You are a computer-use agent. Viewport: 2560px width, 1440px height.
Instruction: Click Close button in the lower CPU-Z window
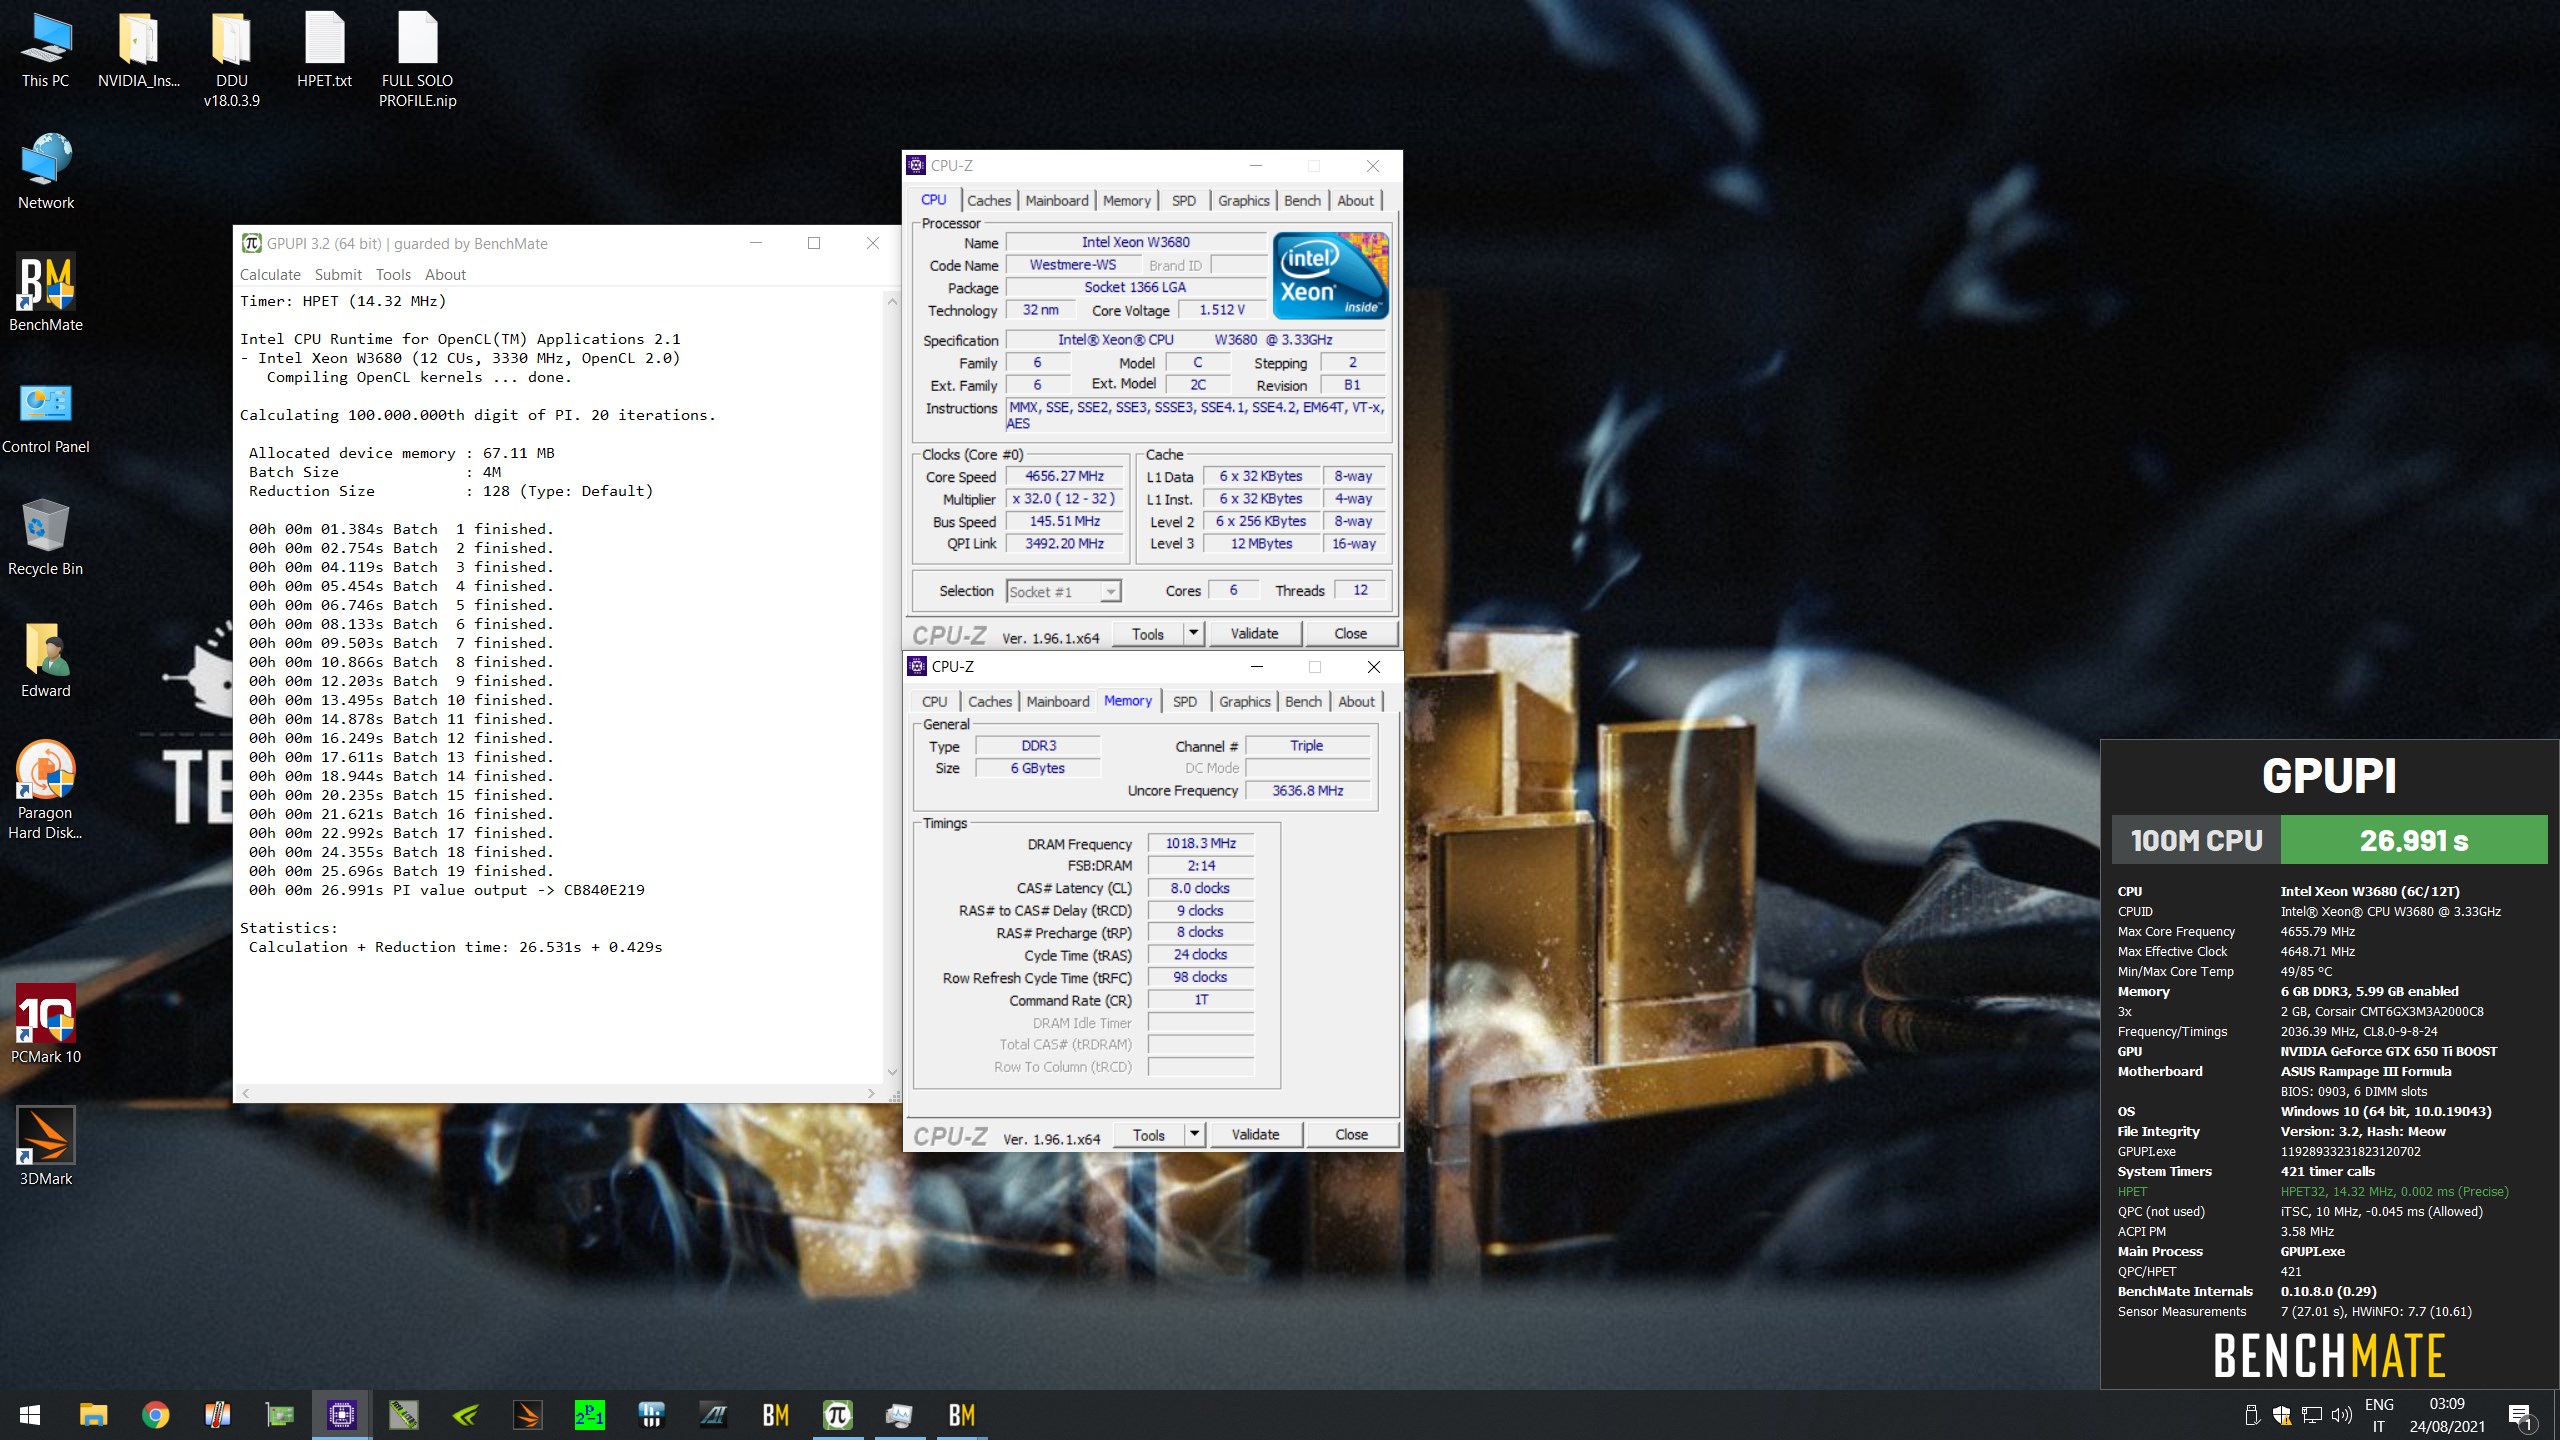click(1351, 1134)
